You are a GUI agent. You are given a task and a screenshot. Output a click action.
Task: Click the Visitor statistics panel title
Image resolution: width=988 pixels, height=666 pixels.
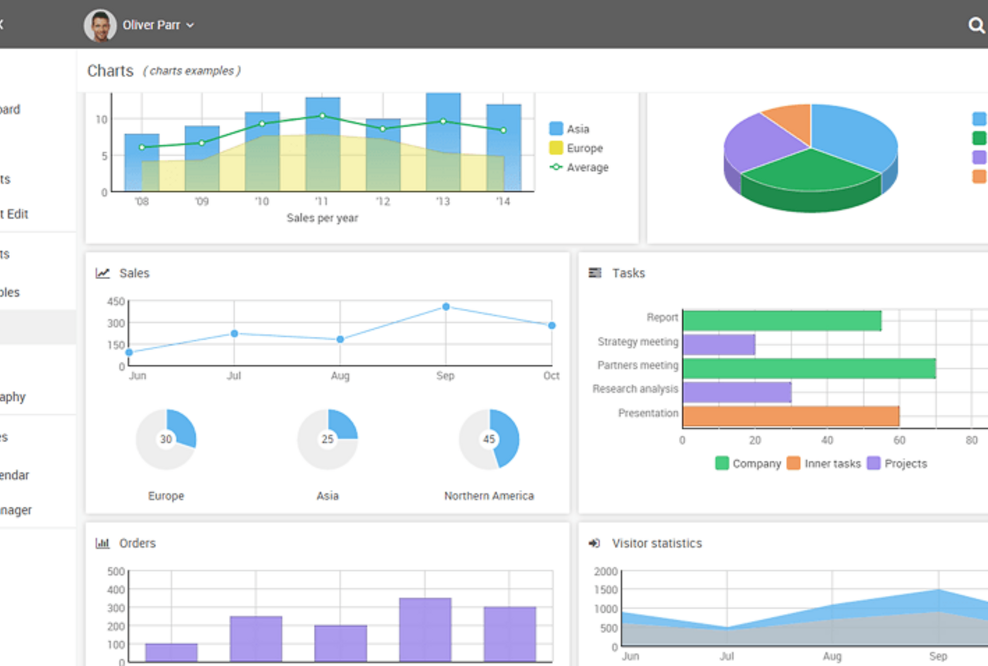click(x=658, y=543)
